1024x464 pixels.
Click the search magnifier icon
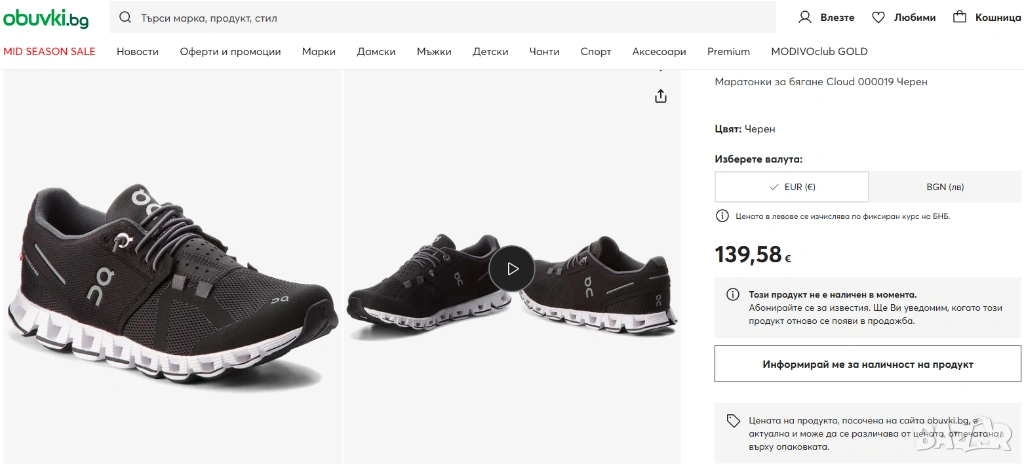click(x=125, y=17)
